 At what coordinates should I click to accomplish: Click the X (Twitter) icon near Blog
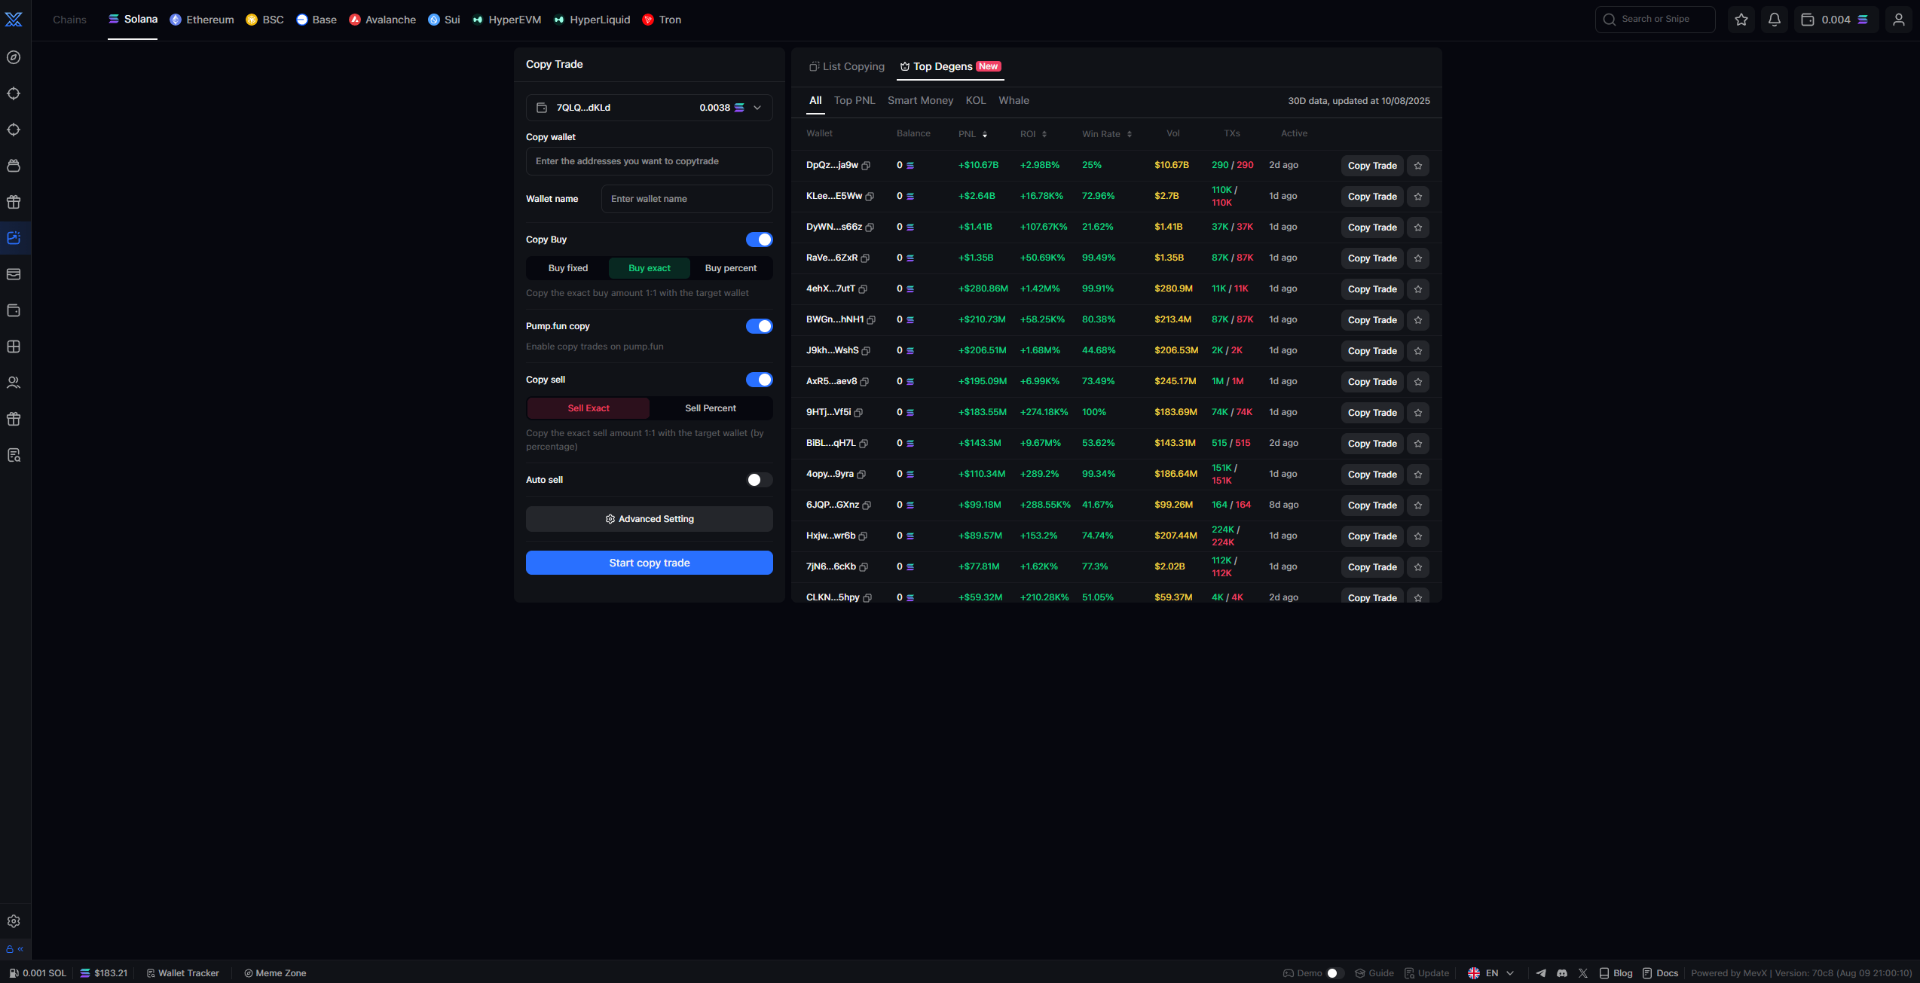pyautogui.click(x=1583, y=973)
